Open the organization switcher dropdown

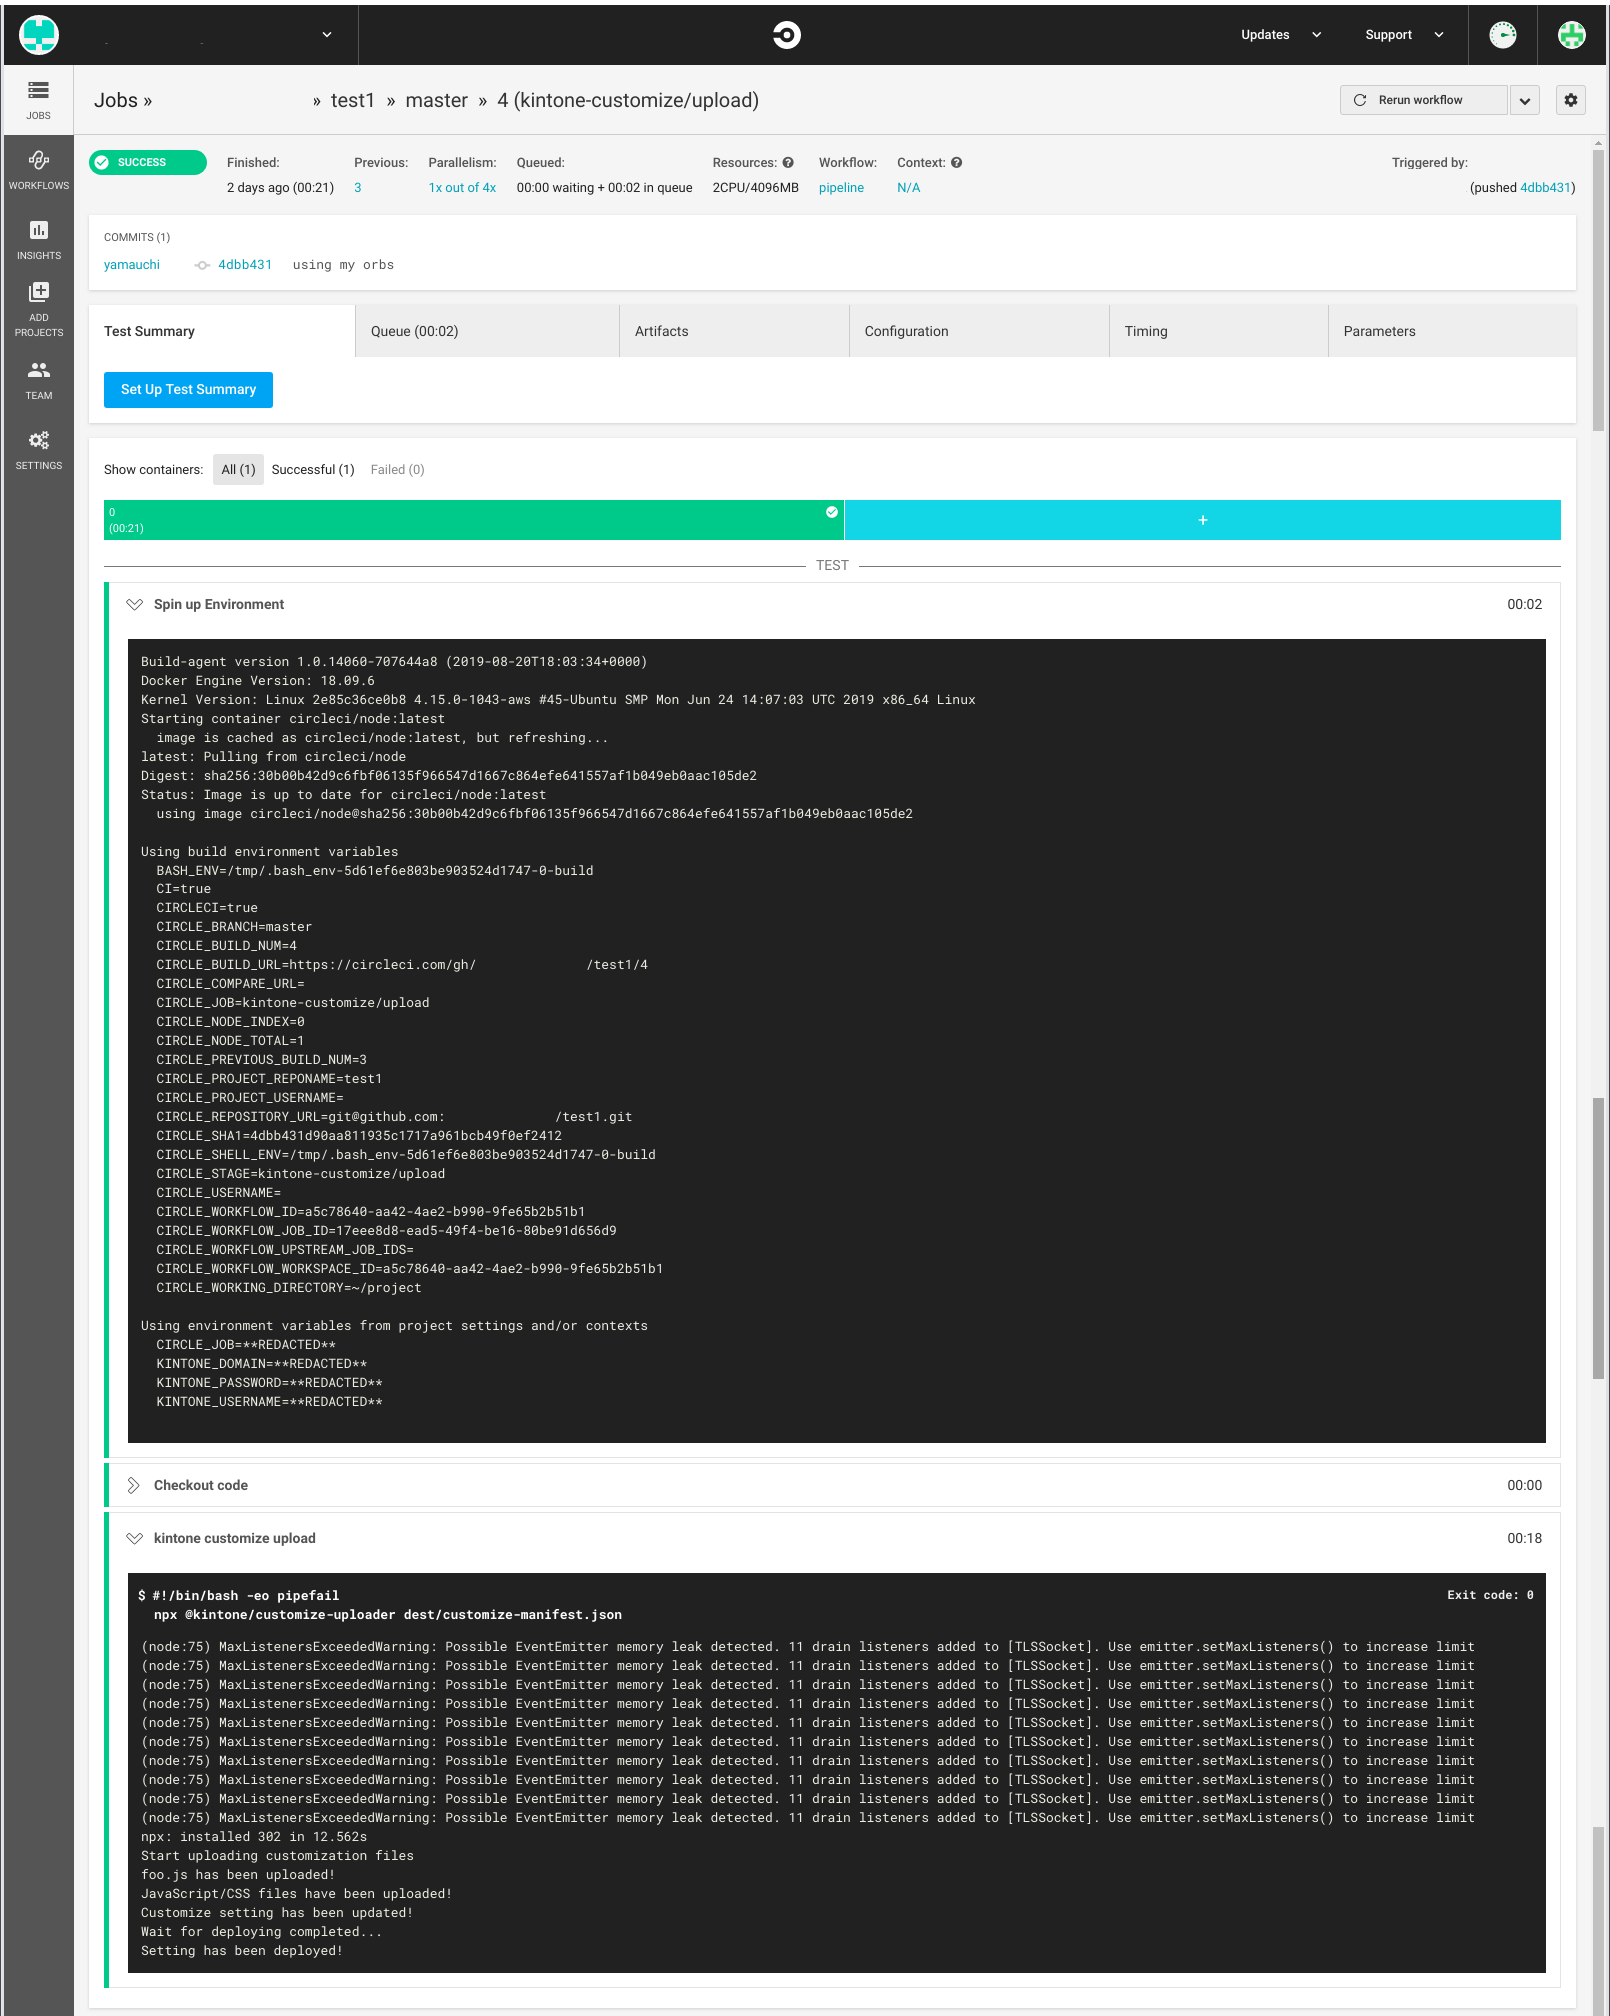(326, 35)
